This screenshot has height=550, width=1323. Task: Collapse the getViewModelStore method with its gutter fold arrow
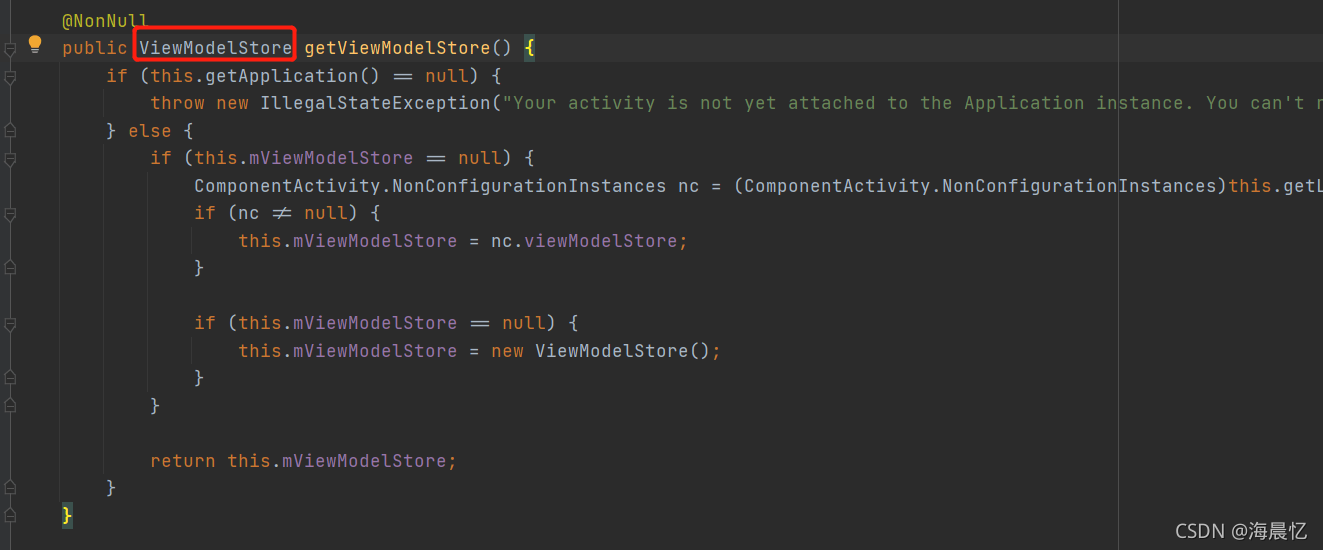[x=10, y=48]
